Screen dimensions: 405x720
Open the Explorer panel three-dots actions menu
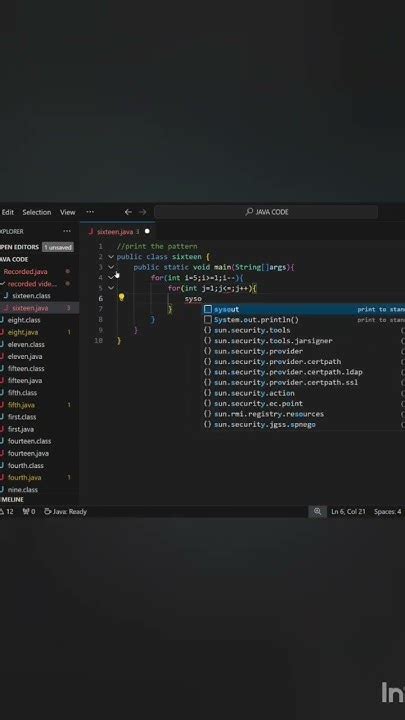click(67, 231)
